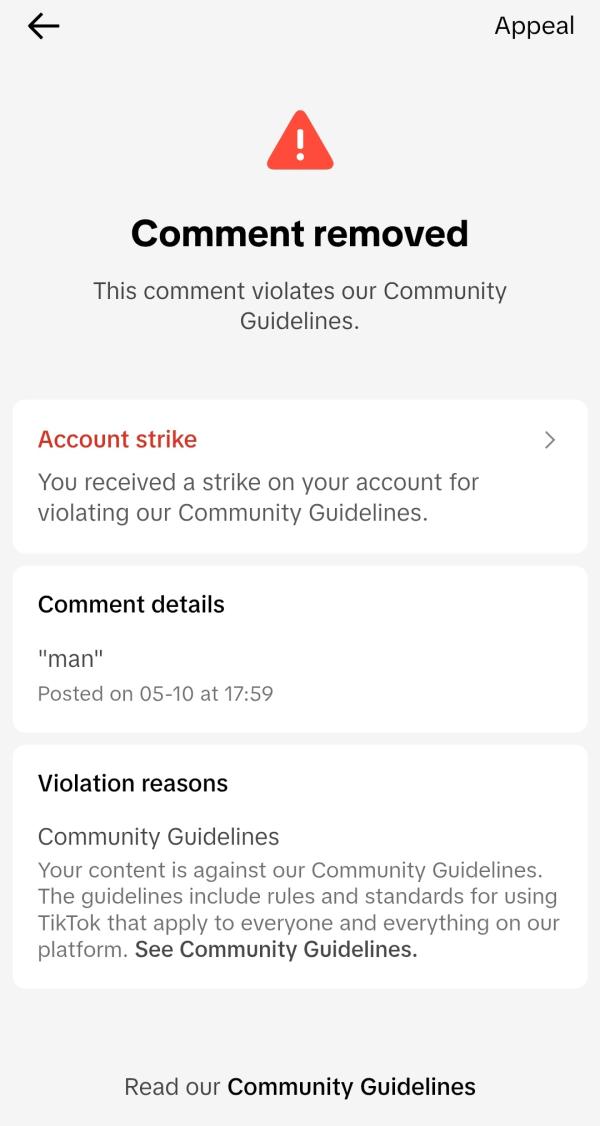Image resolution: width=600 pixels, height=1126 pixels.
Task: Click the "Read our" footer text
Action: pyautogui.click(x=172, y=1087)
